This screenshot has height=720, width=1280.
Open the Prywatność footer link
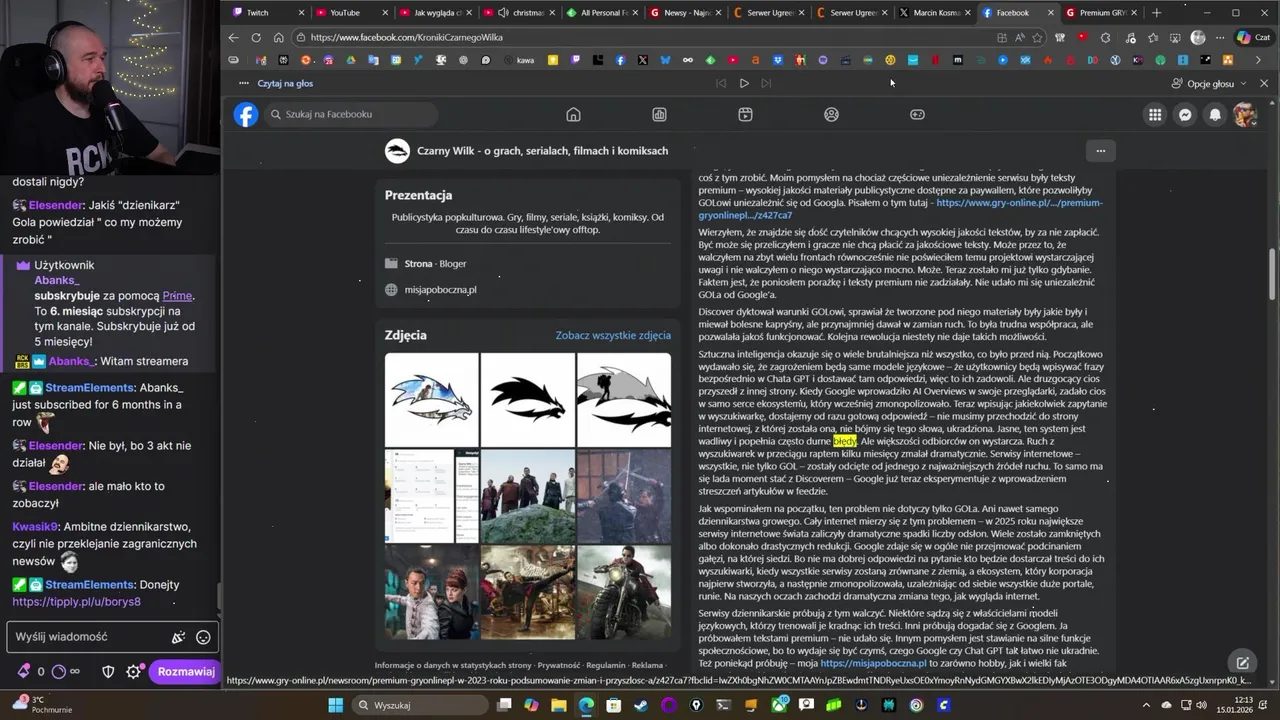(x=558, y=665)
